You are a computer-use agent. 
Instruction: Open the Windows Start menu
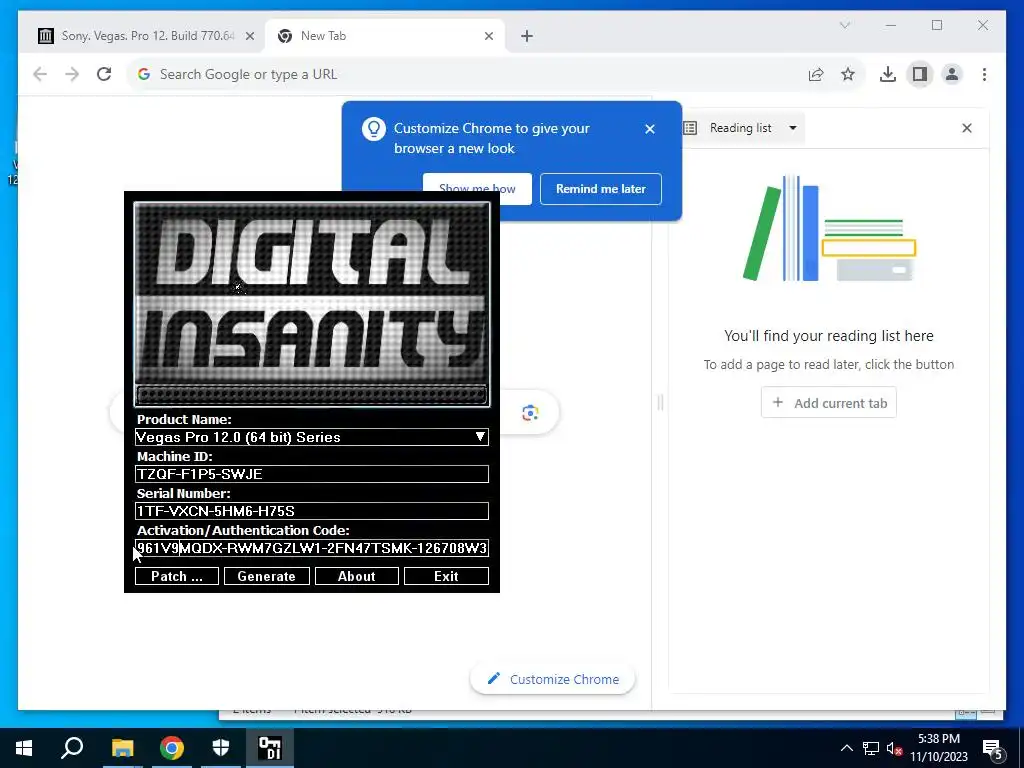[x=24, y=748]
